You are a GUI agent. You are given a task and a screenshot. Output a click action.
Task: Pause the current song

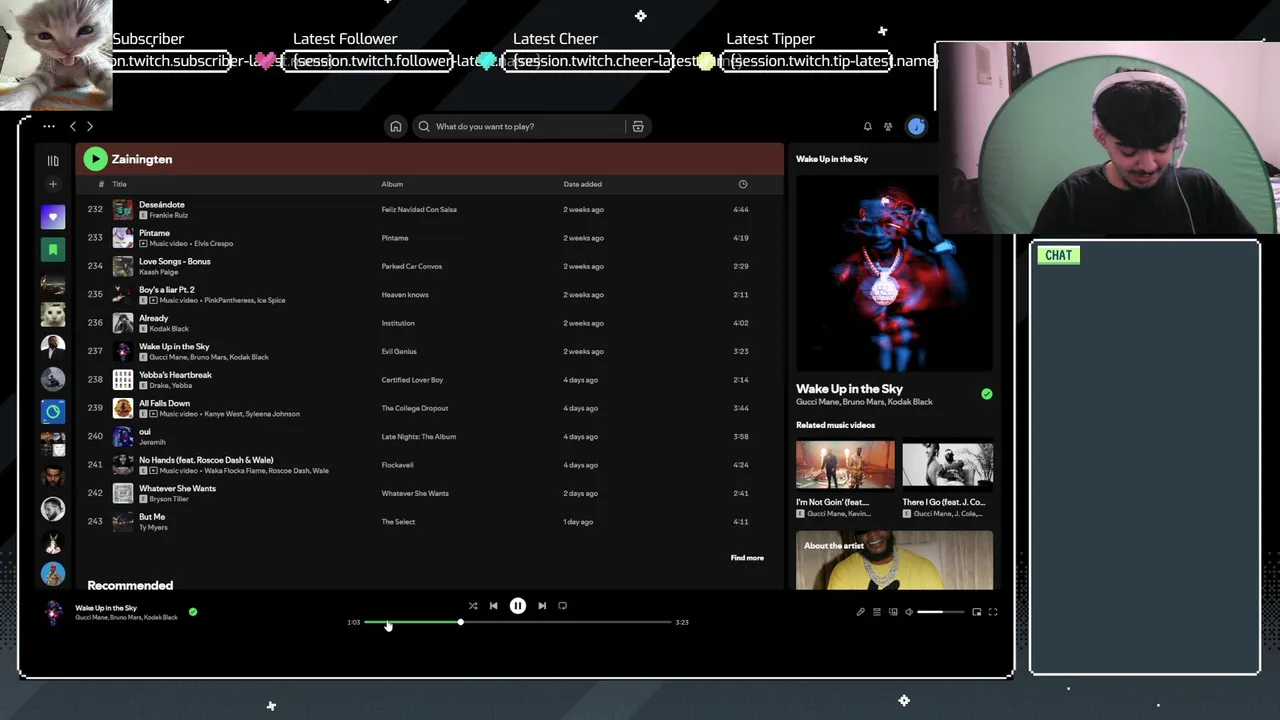(518, 605)
